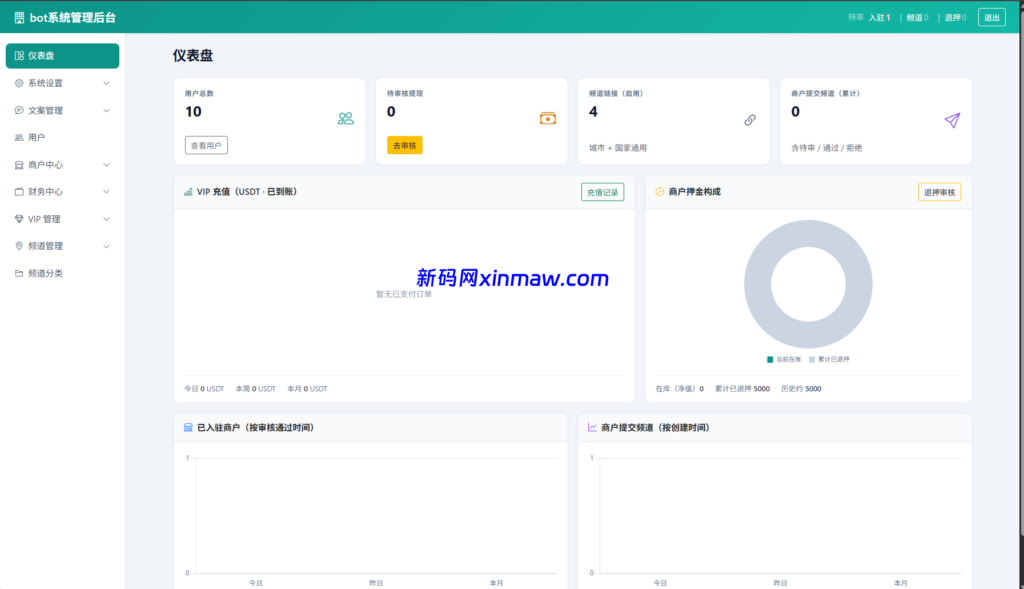
Task: Toggle the 累计已退押 legend item
Action: tap(830, 358)
